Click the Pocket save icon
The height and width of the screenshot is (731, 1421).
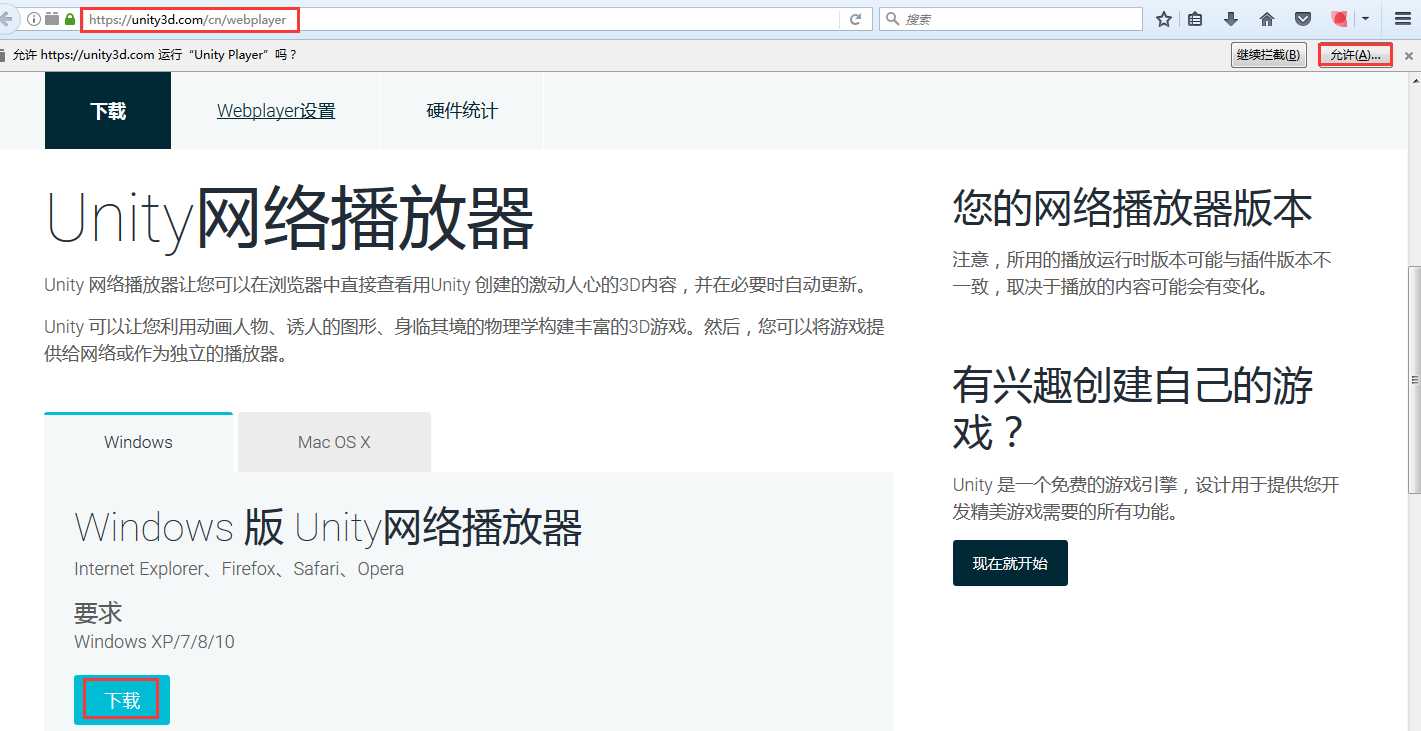(x=1303, y=19)
